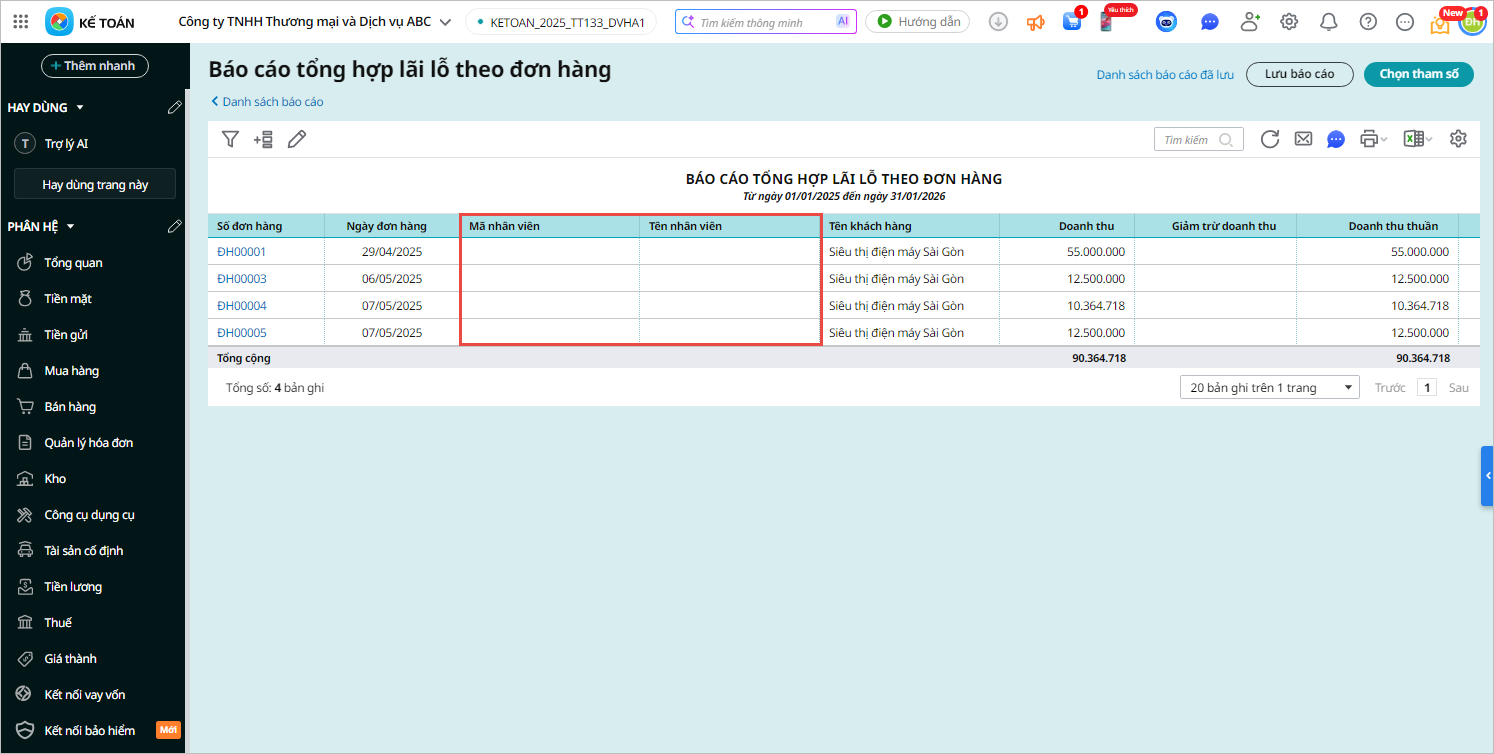Click the pencil edit icon in report toolbar

pyautogui.click(x=297, y=140)
